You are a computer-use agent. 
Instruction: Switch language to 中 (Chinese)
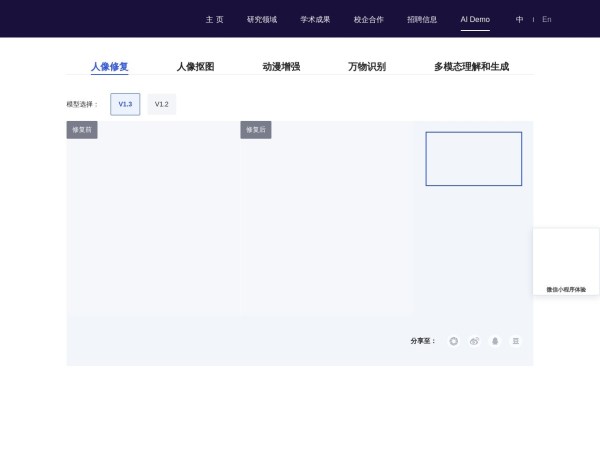[519, 19]
